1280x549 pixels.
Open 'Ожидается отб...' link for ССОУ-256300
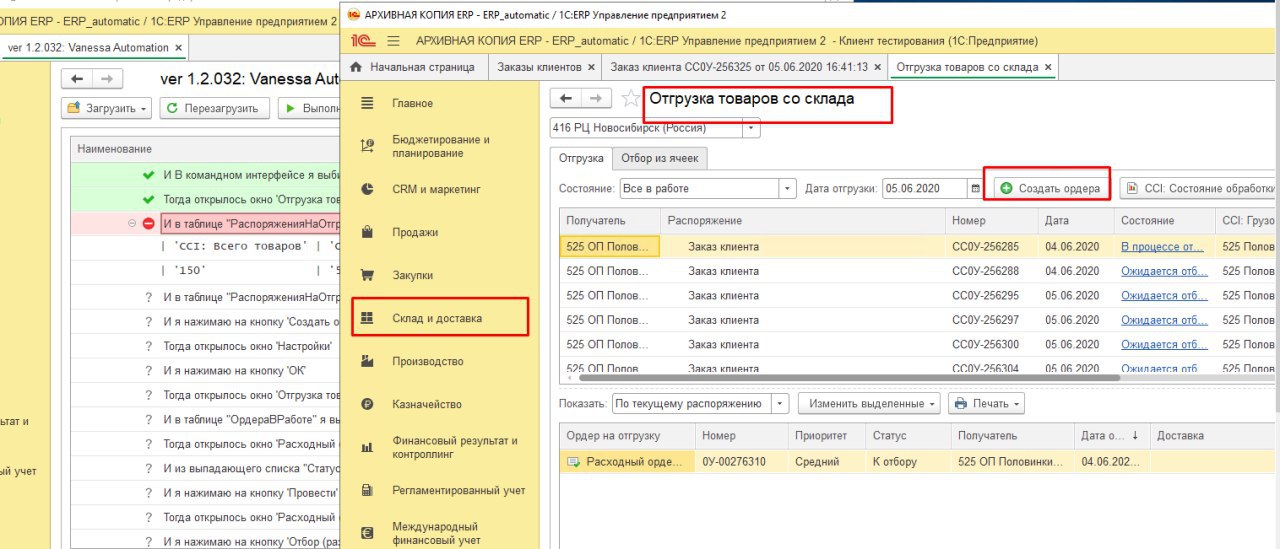1164,344
